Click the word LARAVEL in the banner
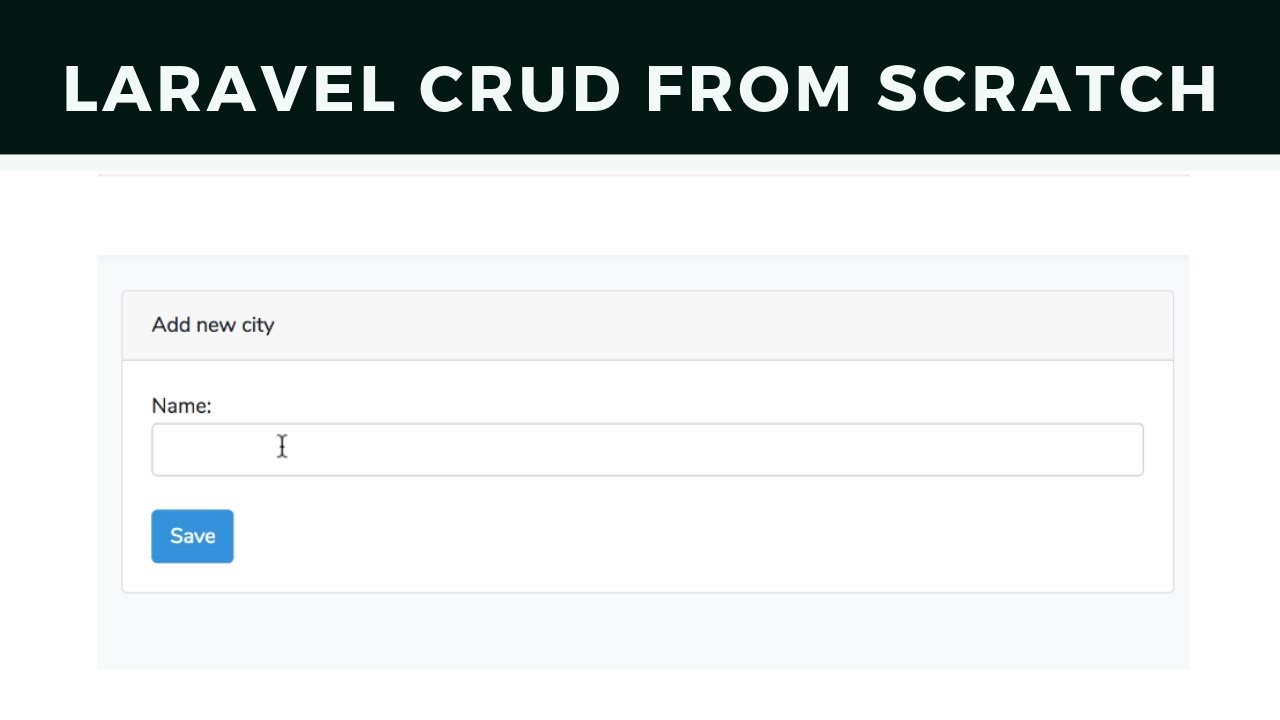 [x=230, y=89]
